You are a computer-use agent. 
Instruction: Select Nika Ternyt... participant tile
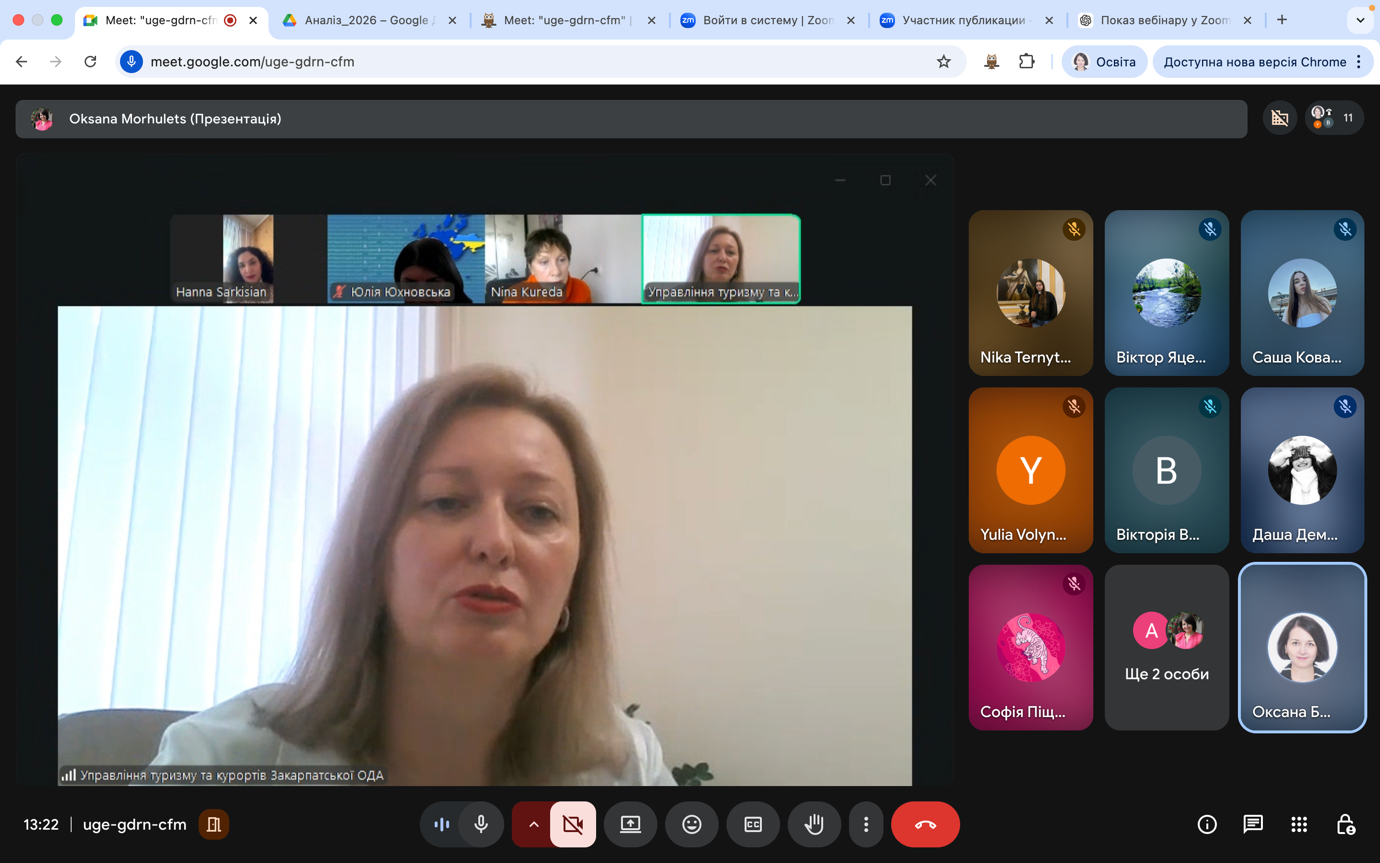1031,293
